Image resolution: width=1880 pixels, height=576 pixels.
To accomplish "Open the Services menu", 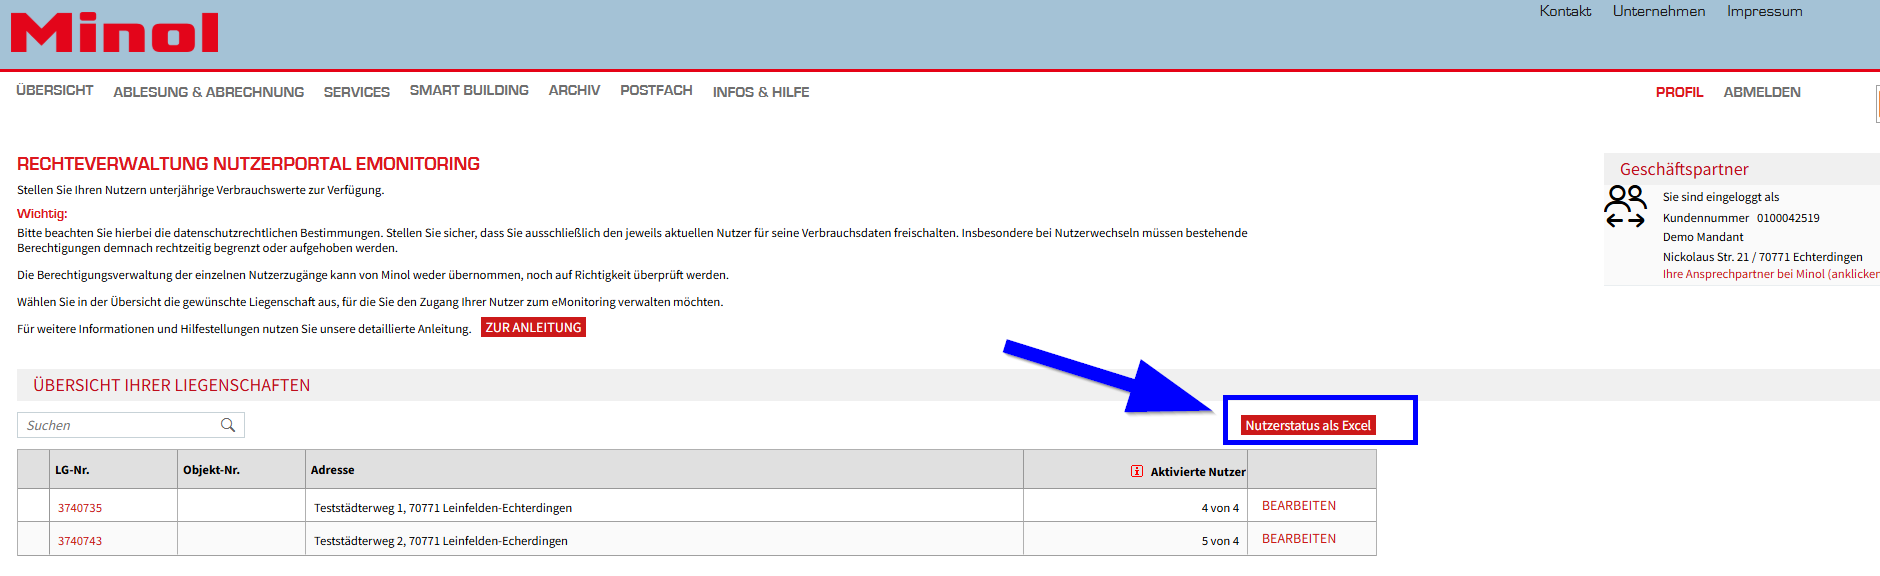I will coord(356,92).
